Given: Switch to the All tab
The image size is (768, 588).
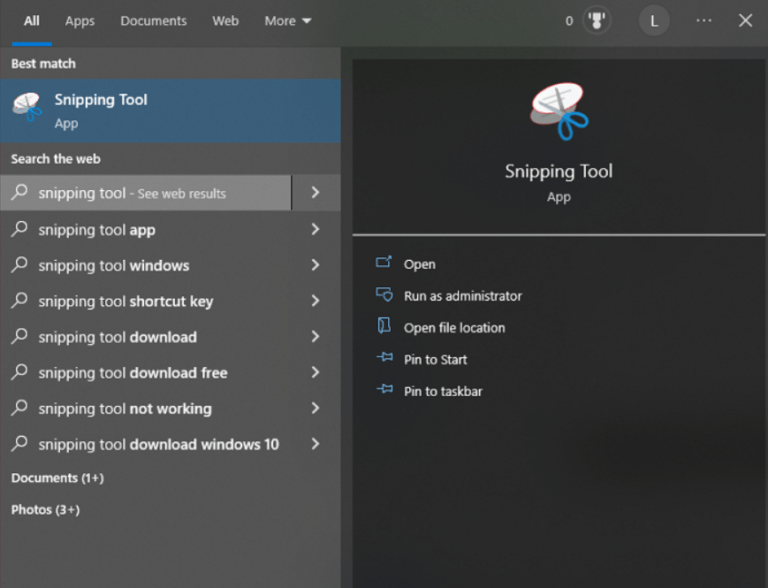Looking at the screenshot, I should [32, 21].
